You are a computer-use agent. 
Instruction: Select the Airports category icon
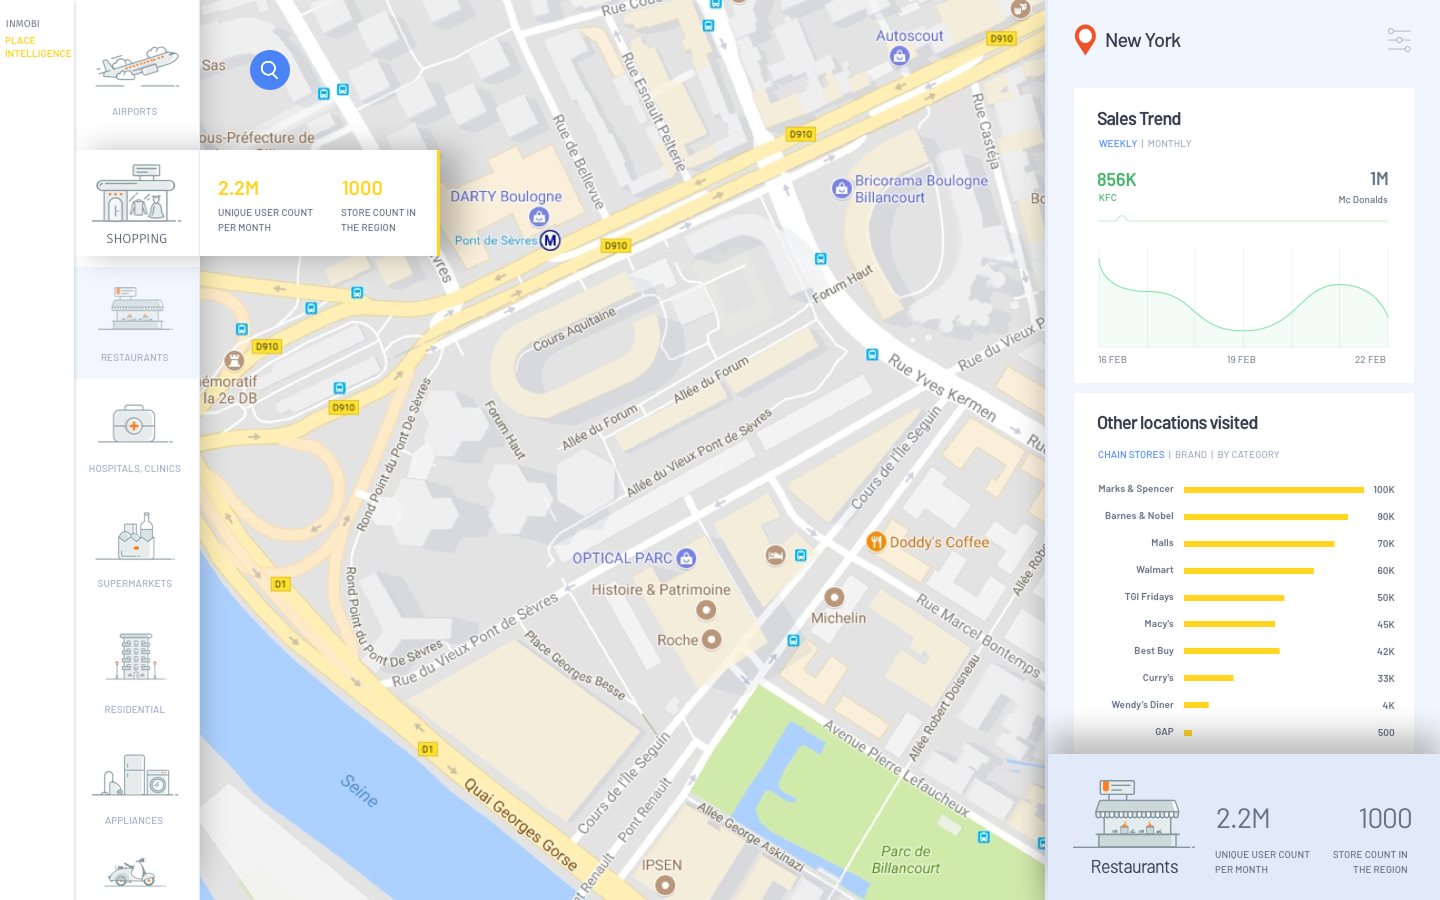pyautogui.click(x=137, y=67)
